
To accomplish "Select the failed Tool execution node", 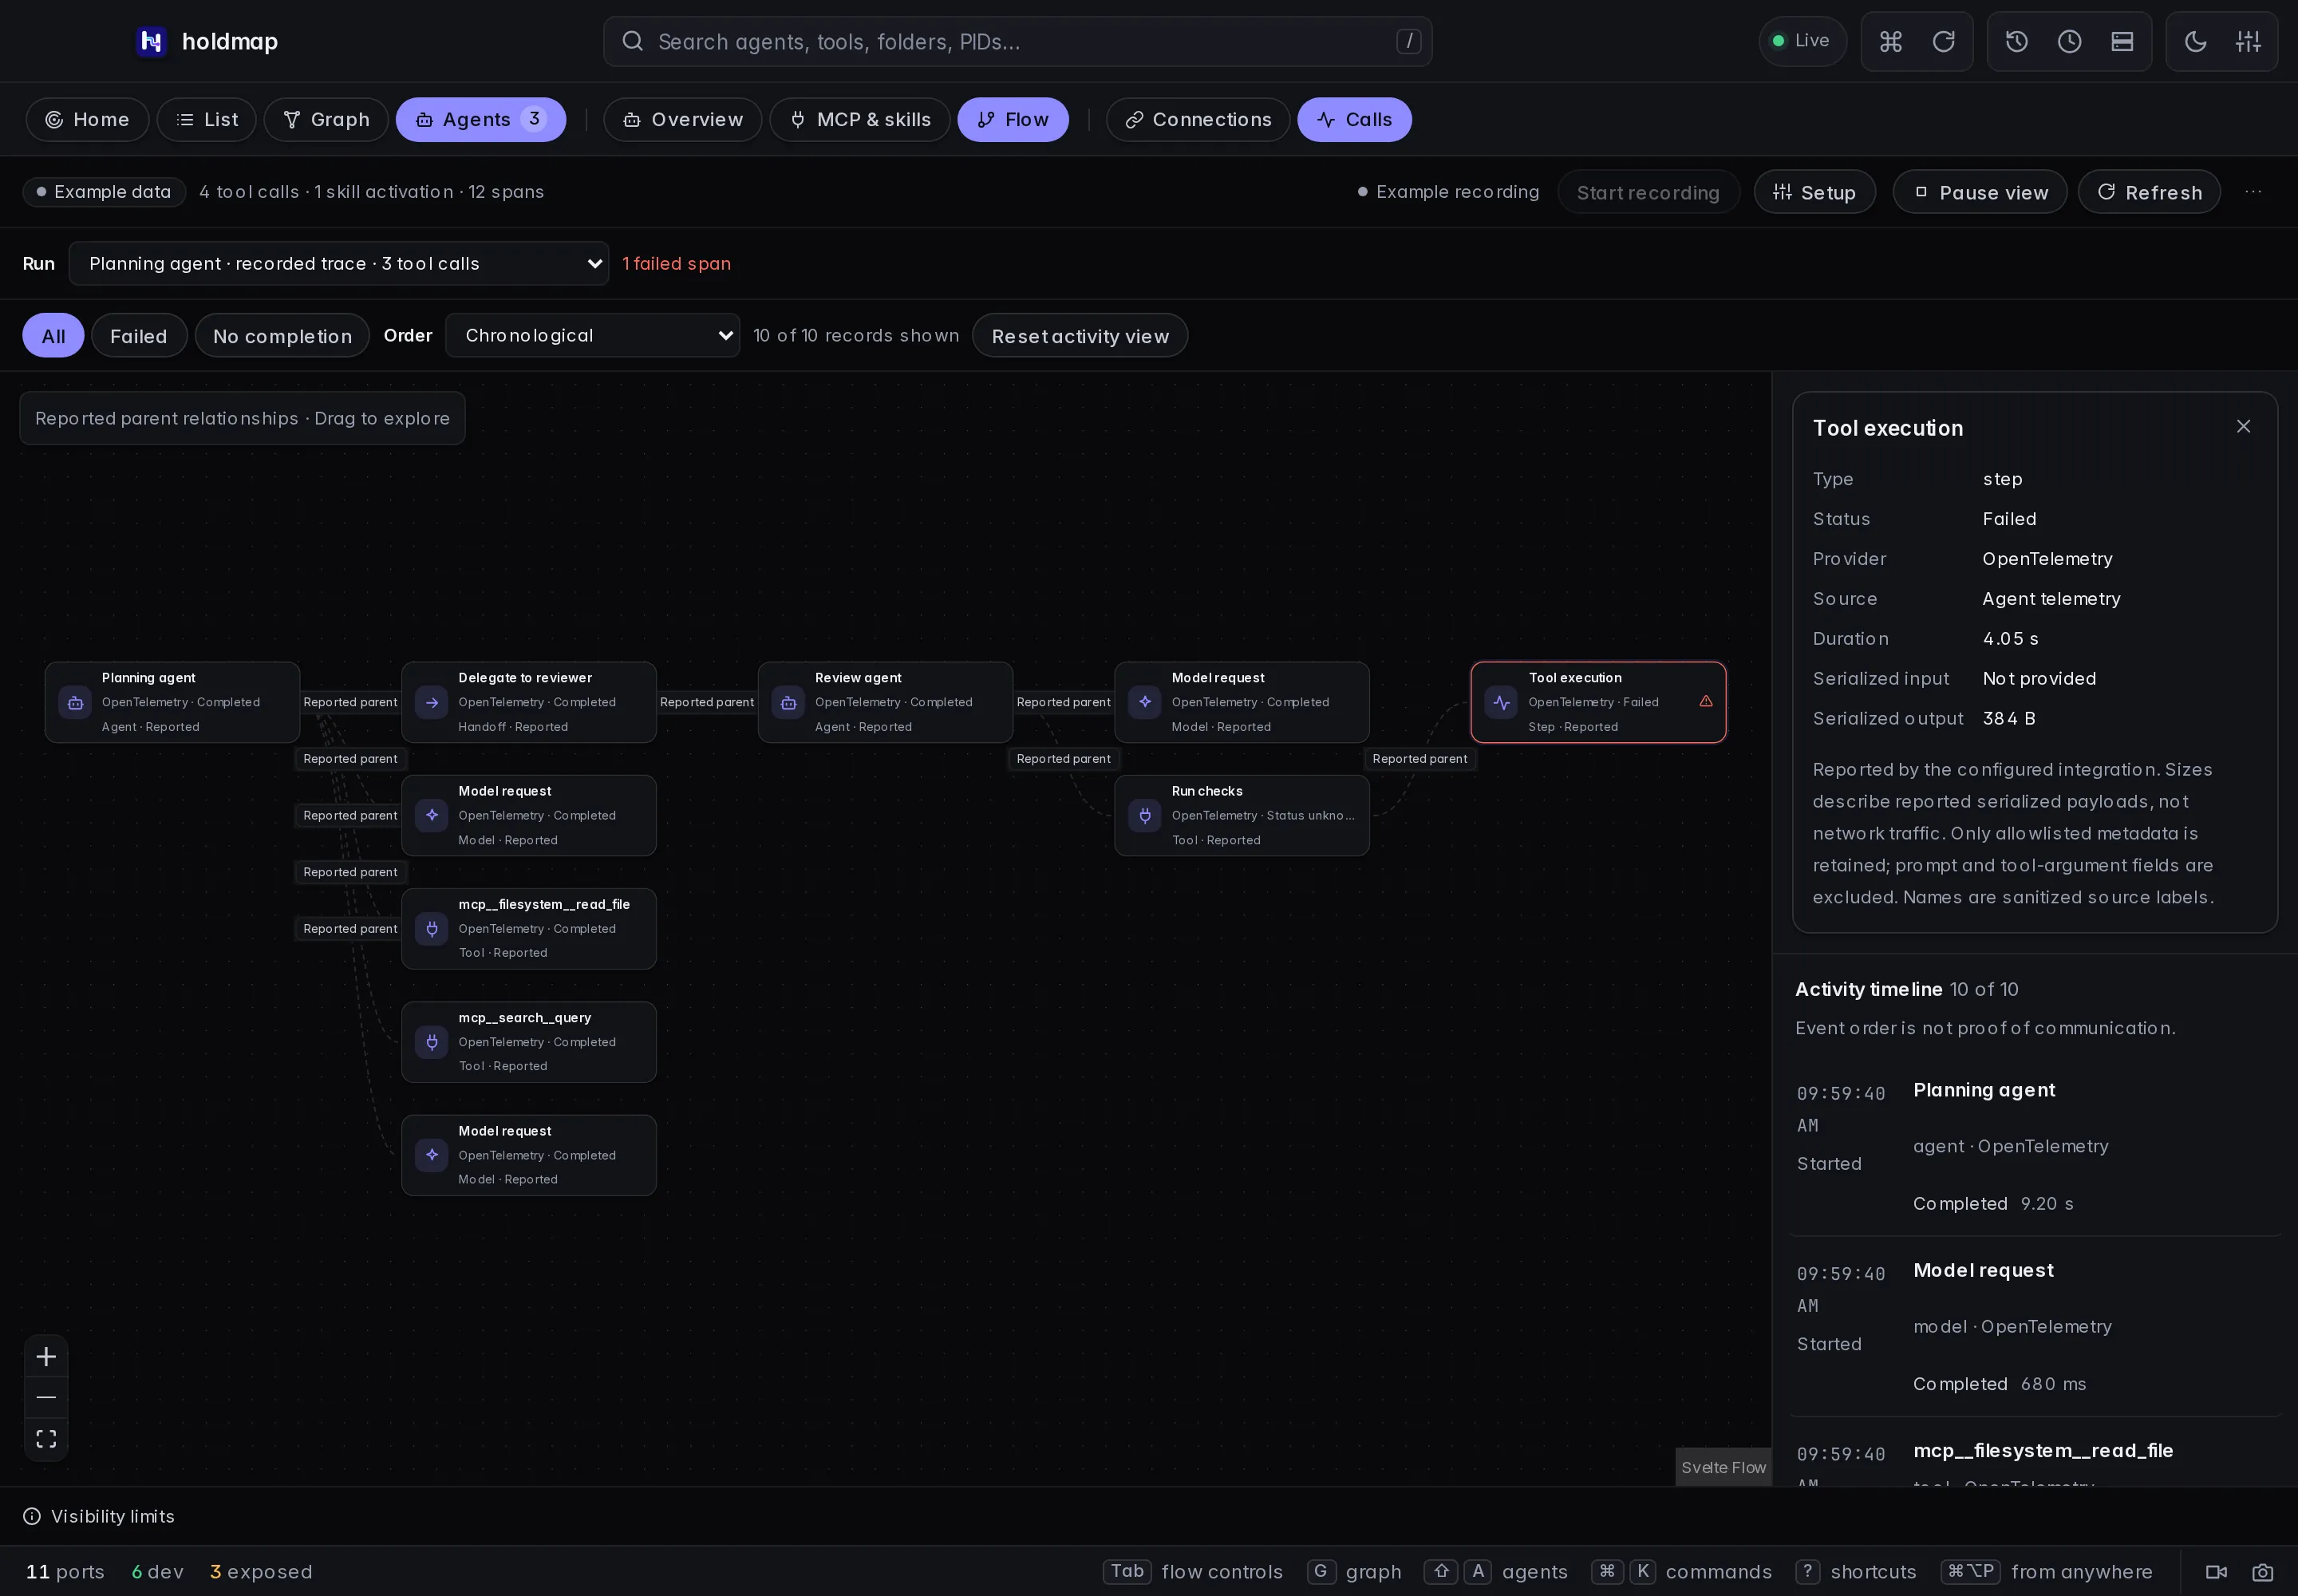I will pyautogui.click(x=1598, y=702).
